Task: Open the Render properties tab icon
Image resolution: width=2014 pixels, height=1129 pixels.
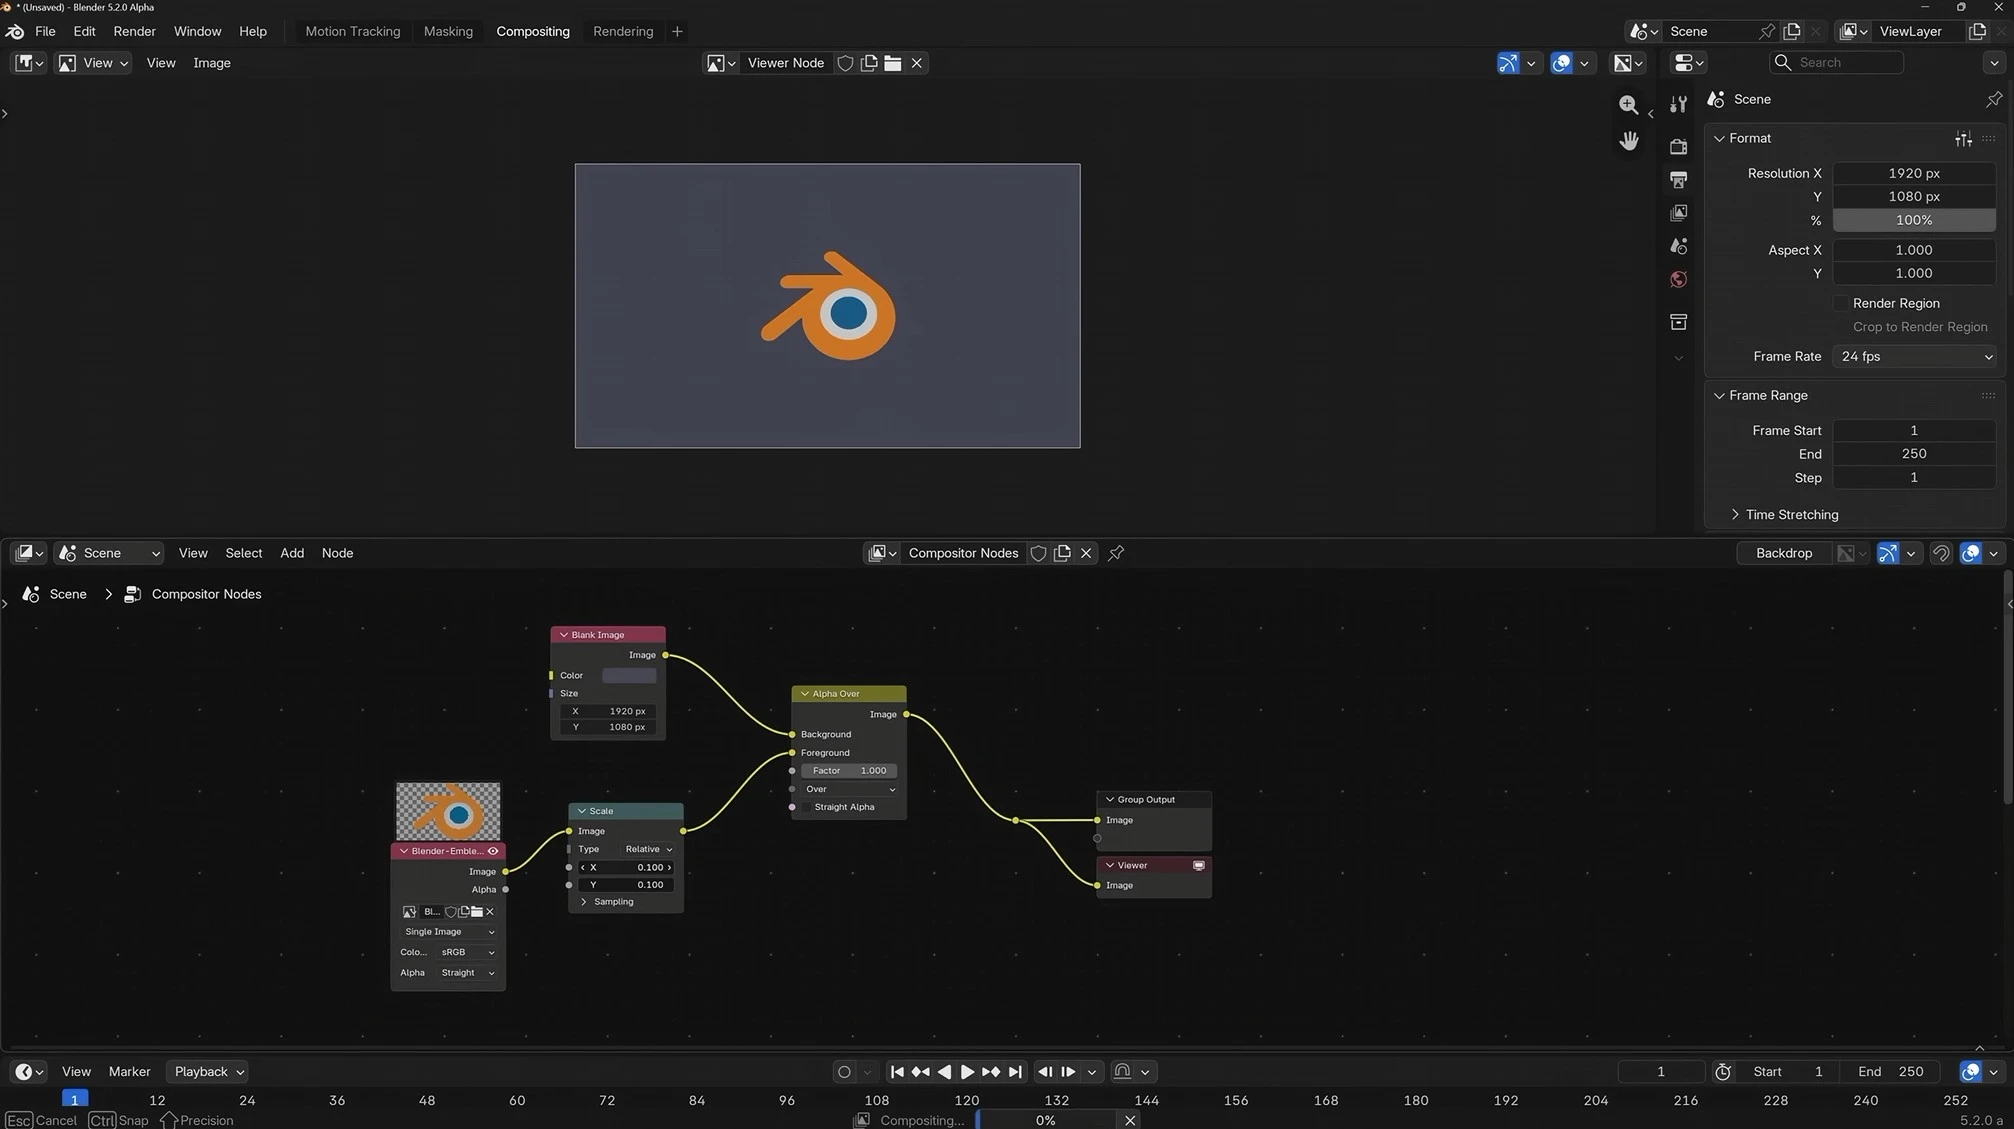Action: [x=1678, y=146]
